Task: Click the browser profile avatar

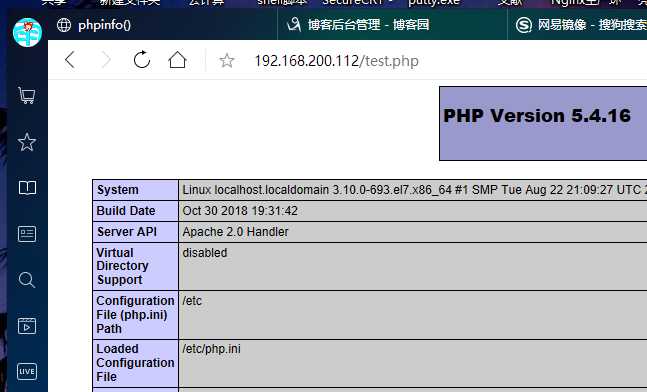Action: tap(27, 32)
